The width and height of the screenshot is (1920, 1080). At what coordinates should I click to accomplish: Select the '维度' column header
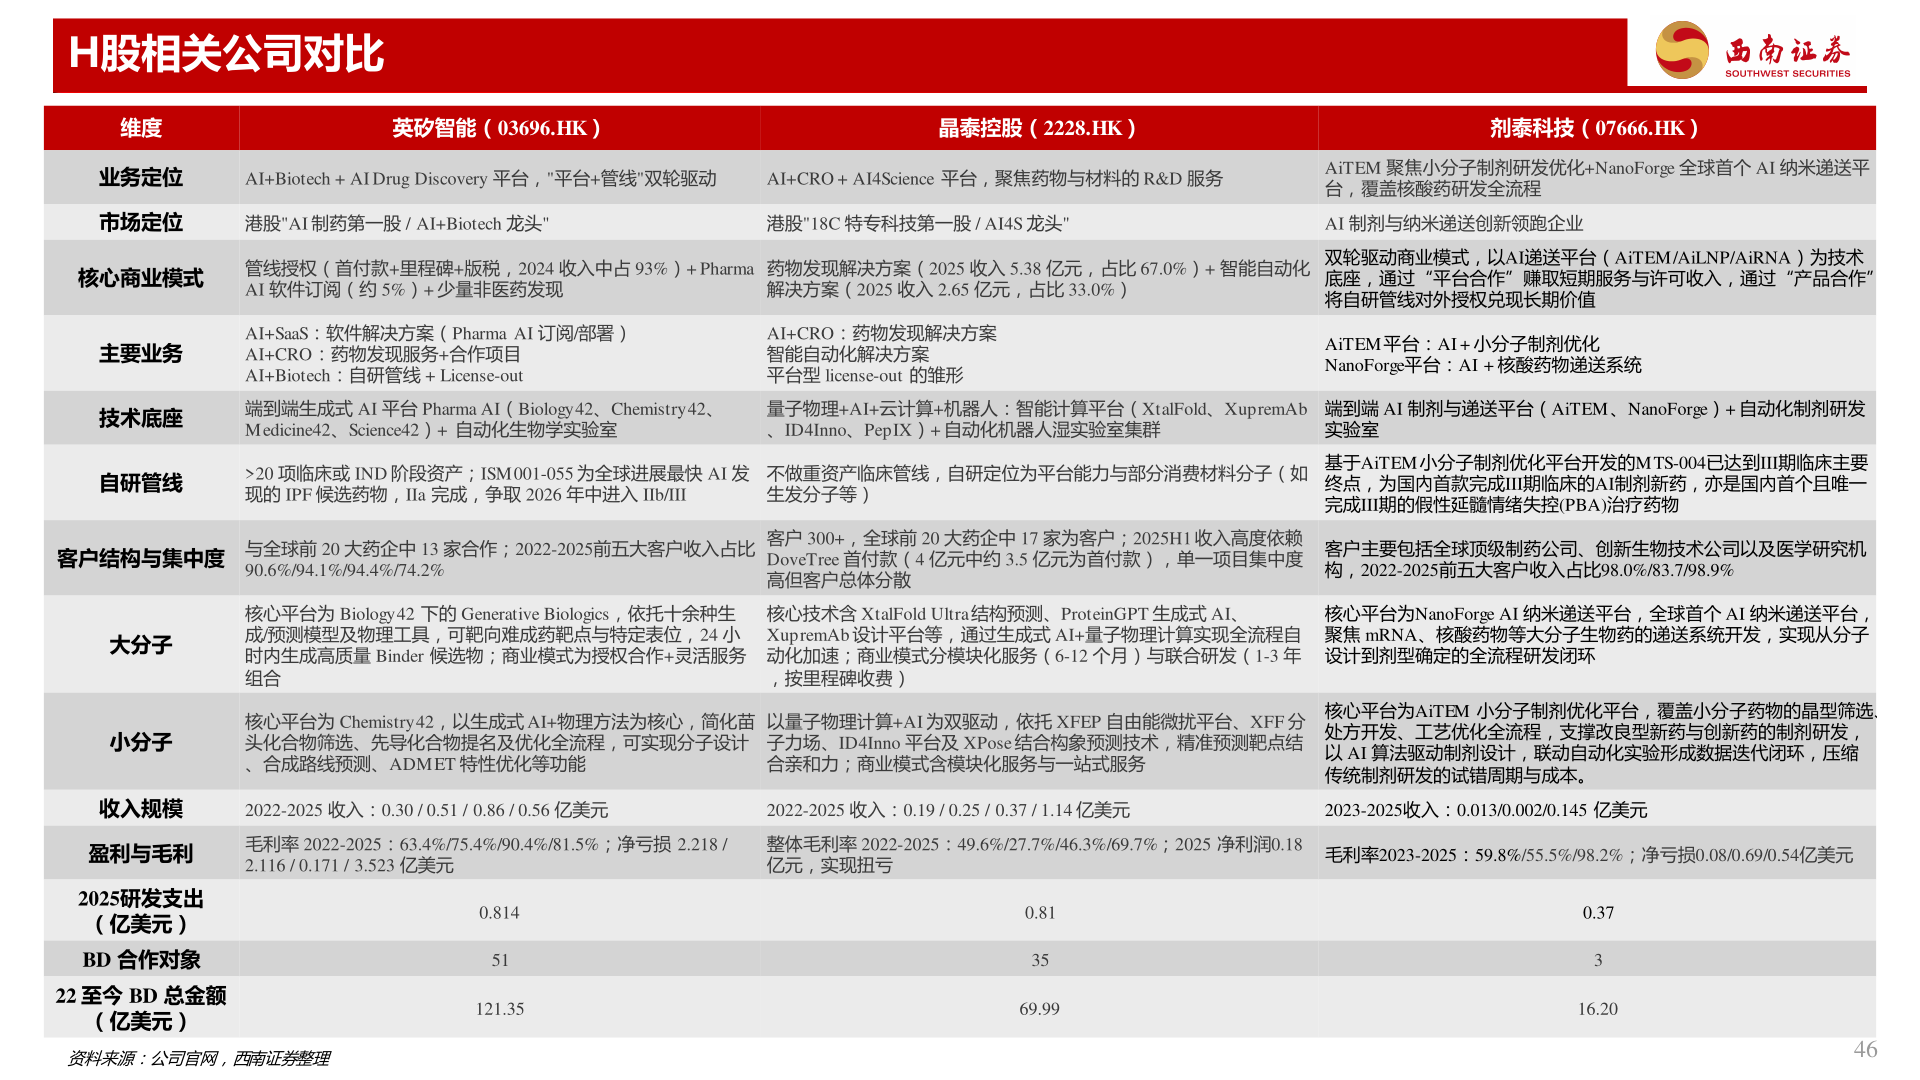pyautogui.click(x=141, y=128)
